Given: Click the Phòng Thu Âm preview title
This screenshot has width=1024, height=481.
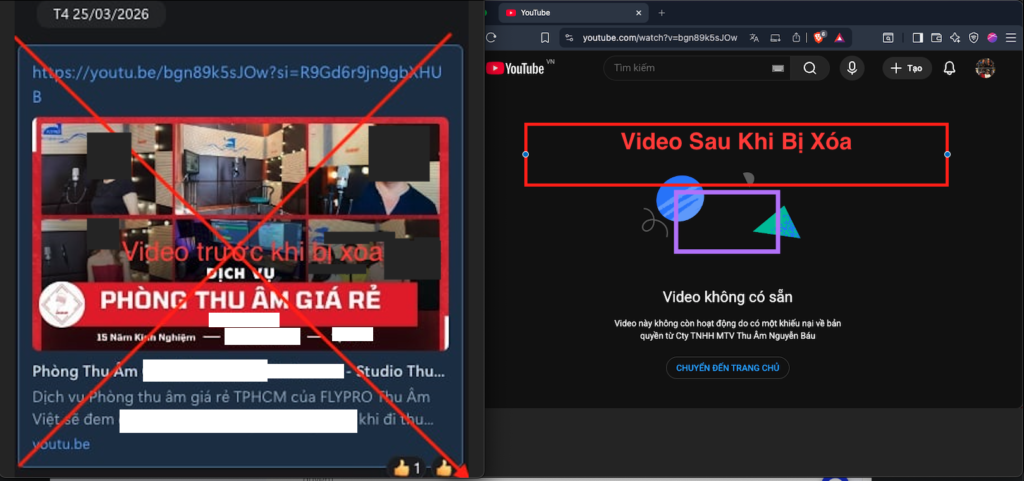Looking at the screenshot, I should pos(239,371).
